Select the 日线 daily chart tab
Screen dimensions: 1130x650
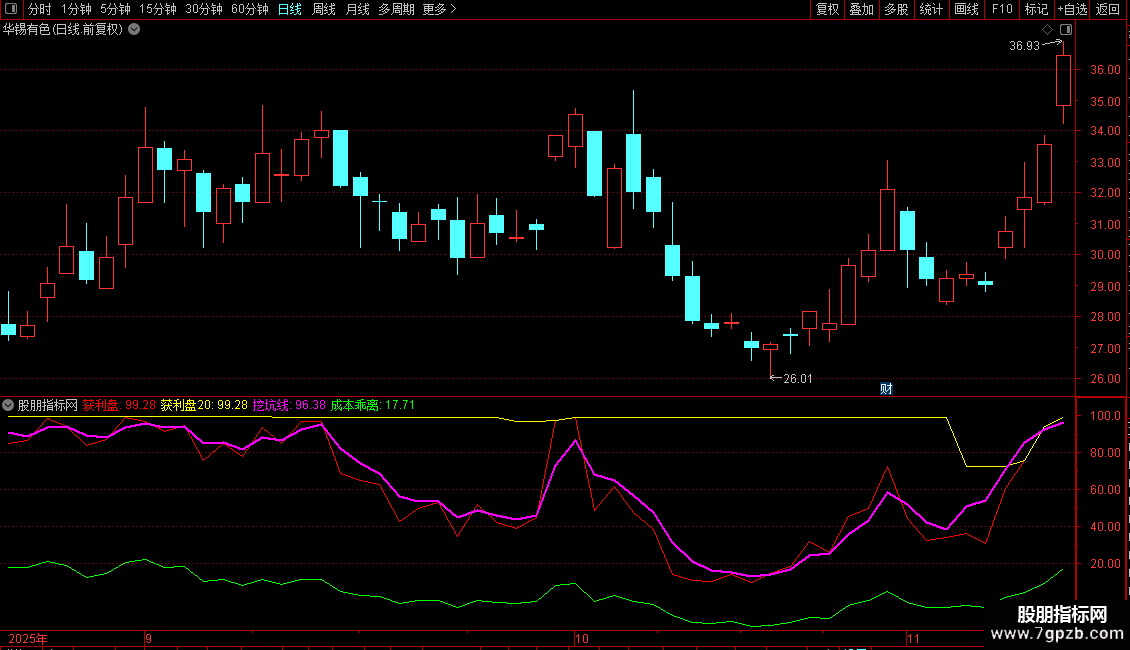click(290, 9)
